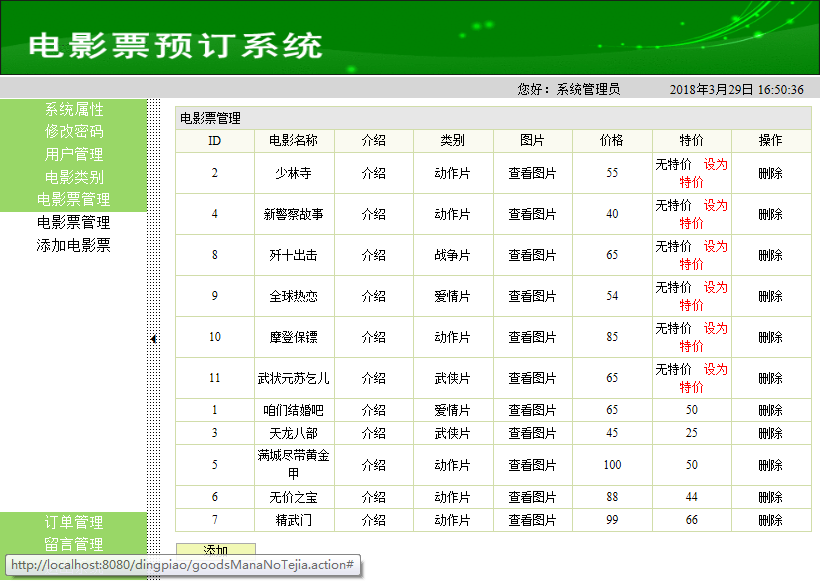View 查看图片 for 无价之宝
The width and height of the screenshot is (820, 581).
tap(532, 497)
